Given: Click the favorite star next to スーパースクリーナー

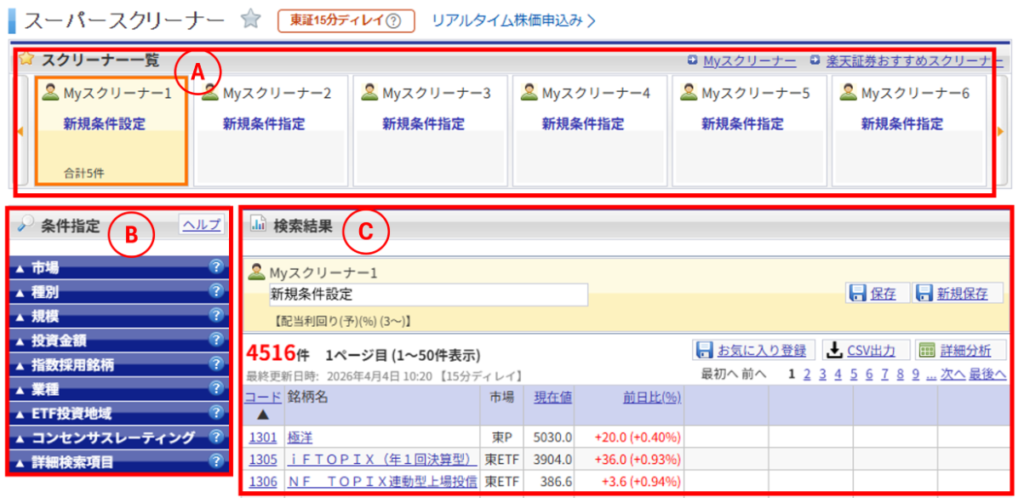Looking at the screenshot, I should tap(251, 19).
